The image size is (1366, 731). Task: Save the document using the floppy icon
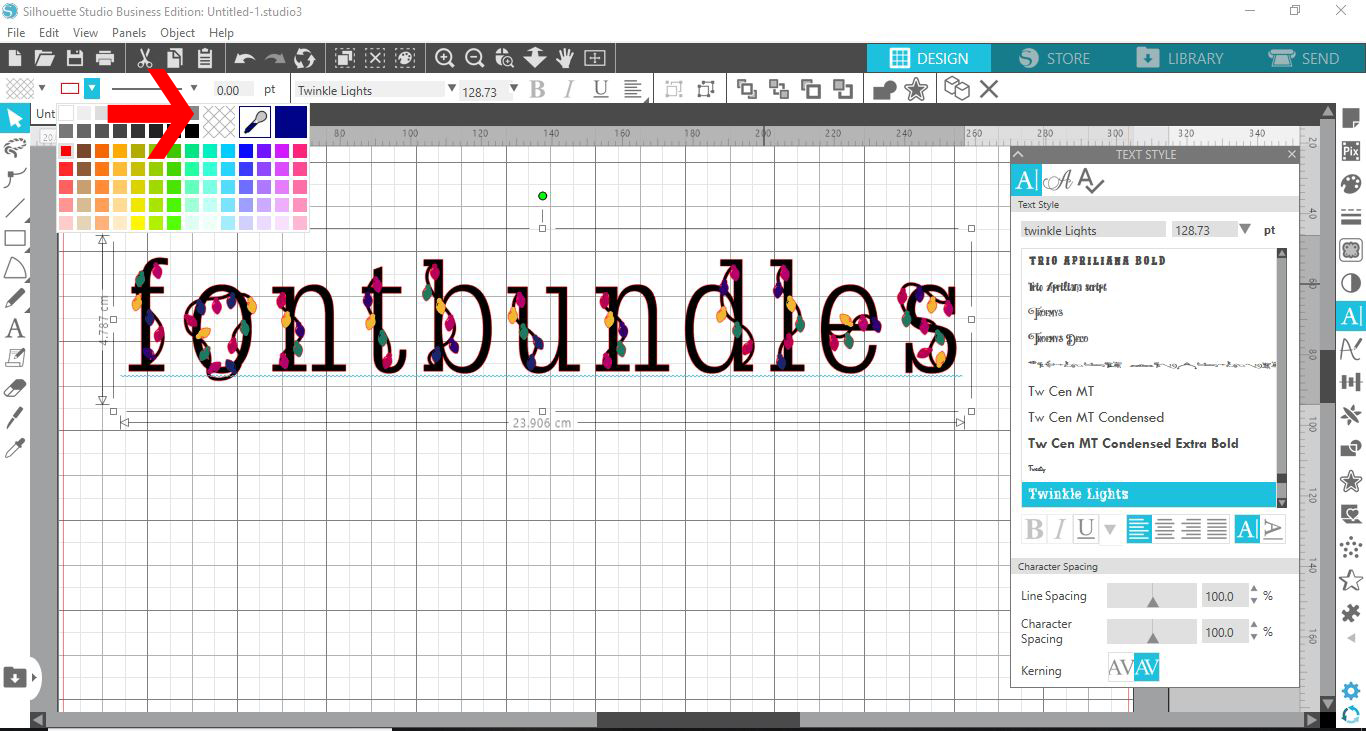(x=74, y=58)
